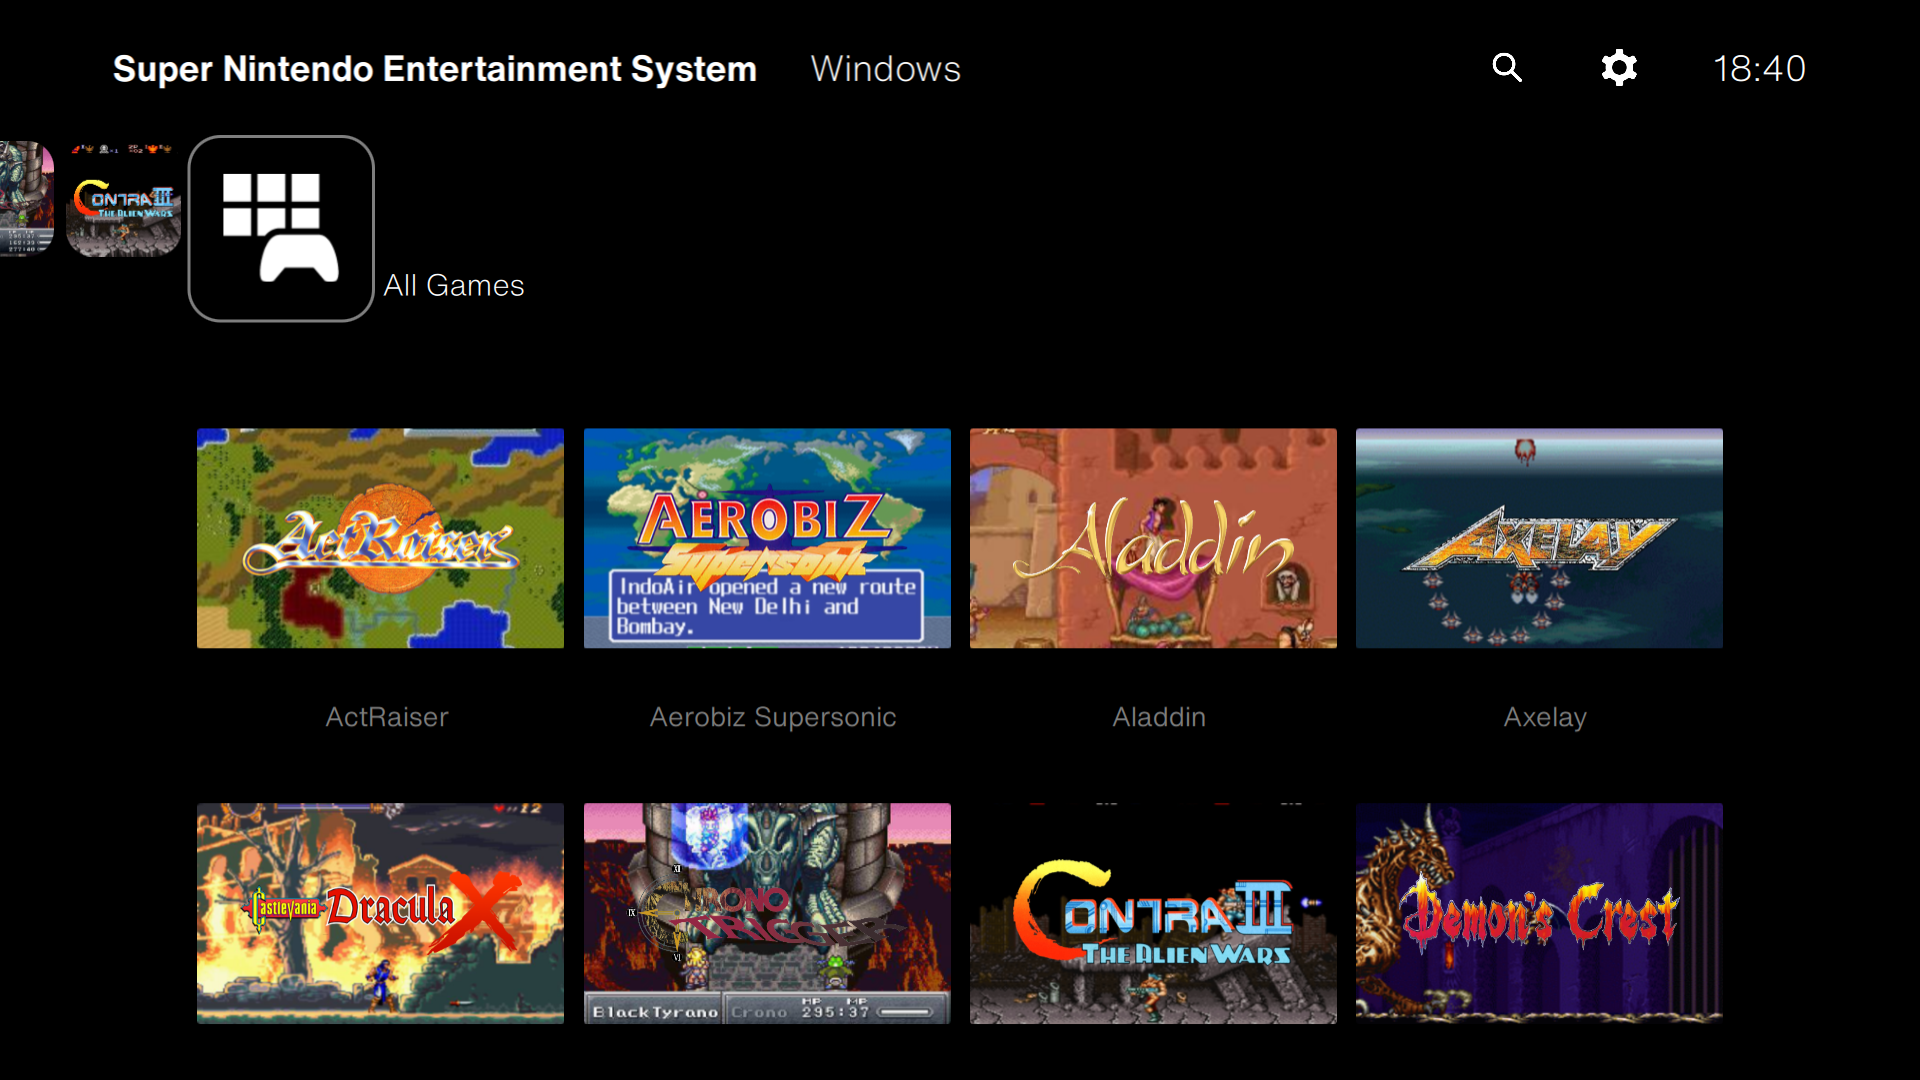Open the Castlevania Dracula X thumbnail
Image resolution: width=1920 pixels, height=1080 pixels.
click(x=380, y=912)
